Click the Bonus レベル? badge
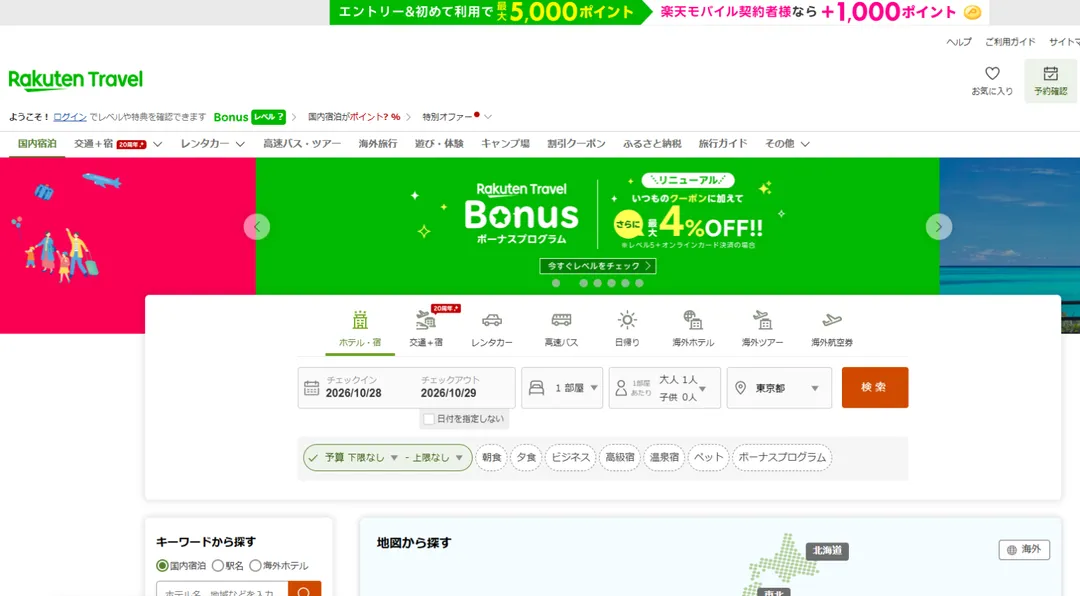 tap(249, 117)
